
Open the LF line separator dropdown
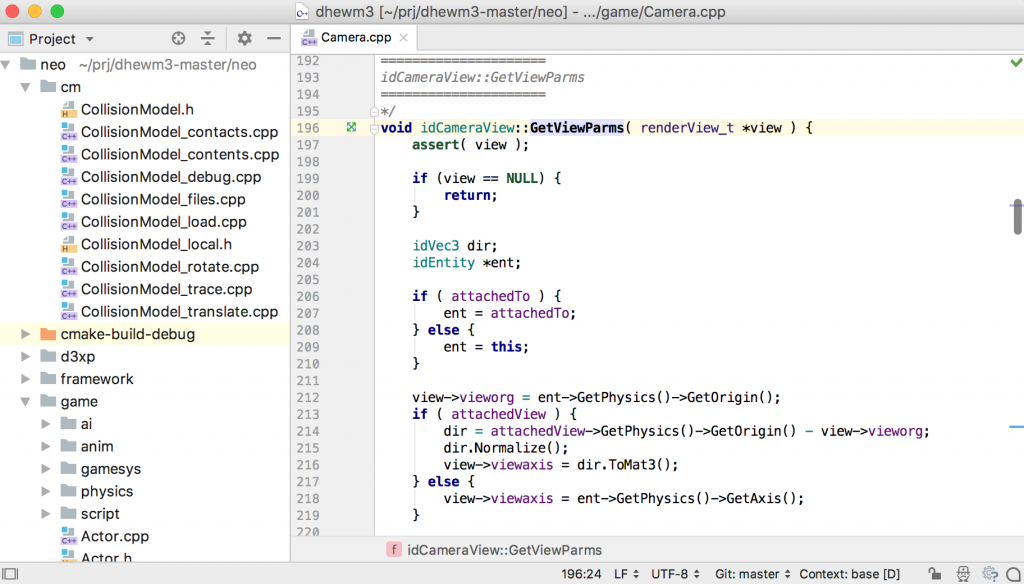(626, 575)
